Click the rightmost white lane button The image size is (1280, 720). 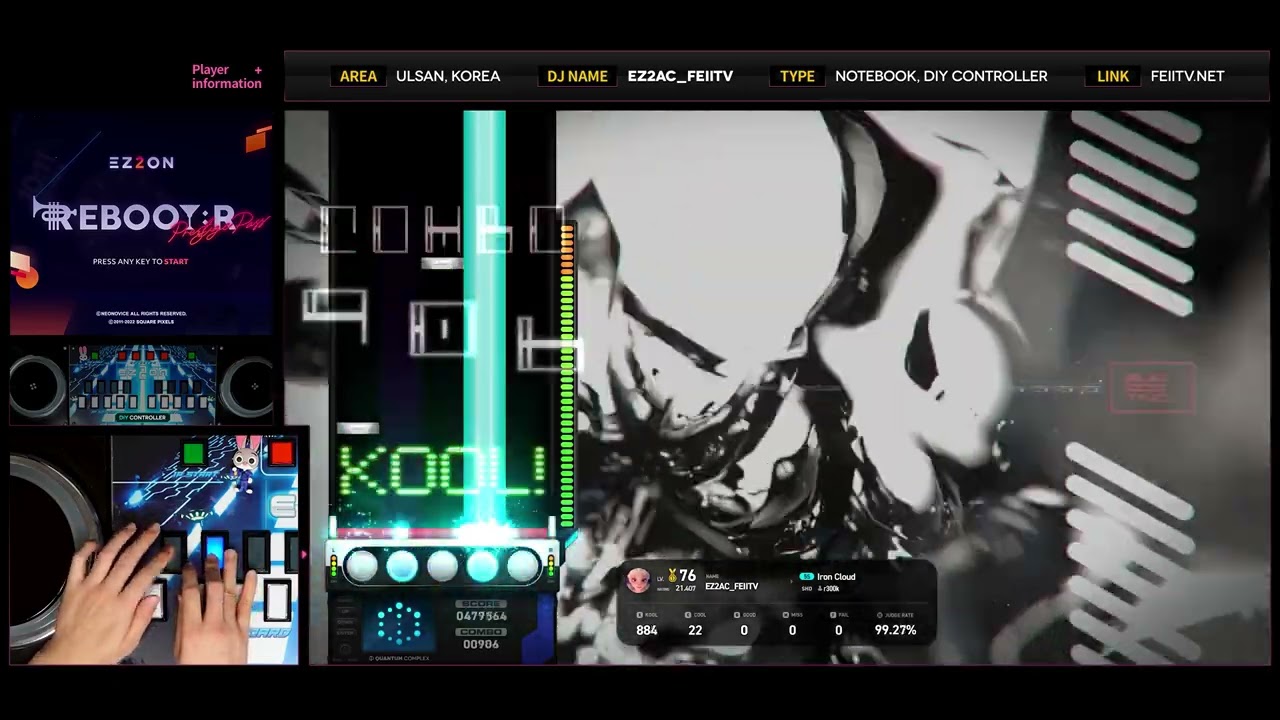[523, 567]
